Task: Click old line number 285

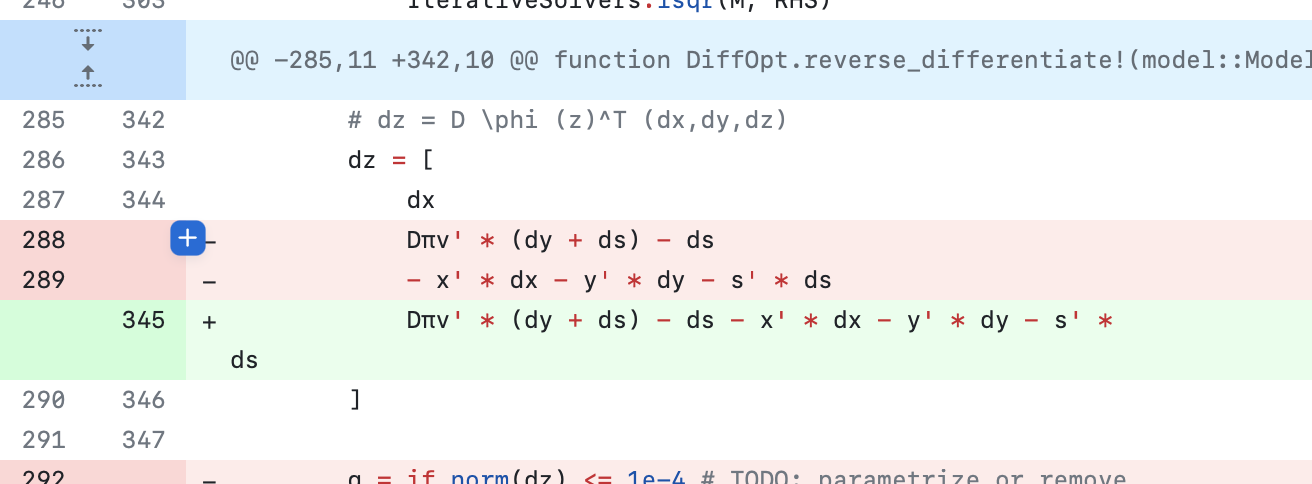Action: tap(43, 120)
